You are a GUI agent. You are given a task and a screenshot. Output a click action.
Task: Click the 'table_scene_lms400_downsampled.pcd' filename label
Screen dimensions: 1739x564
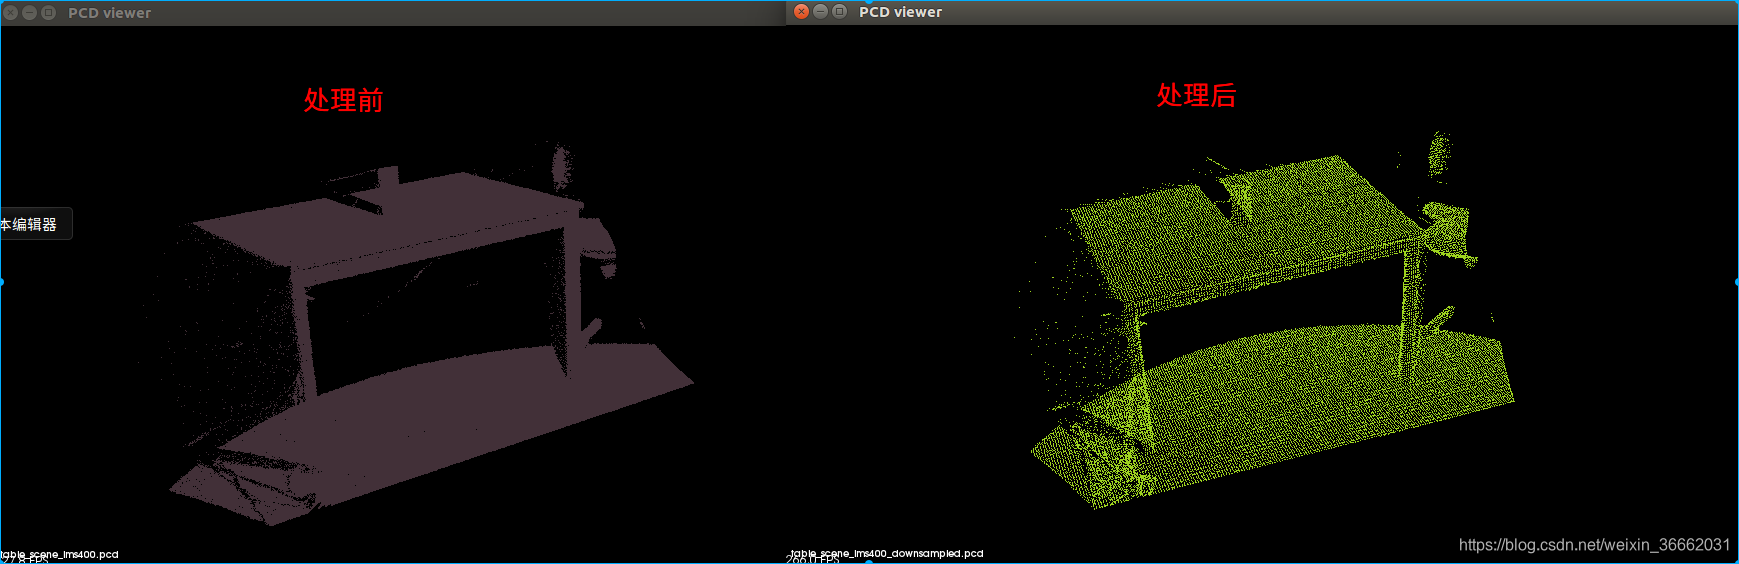(x=886, y=553)
